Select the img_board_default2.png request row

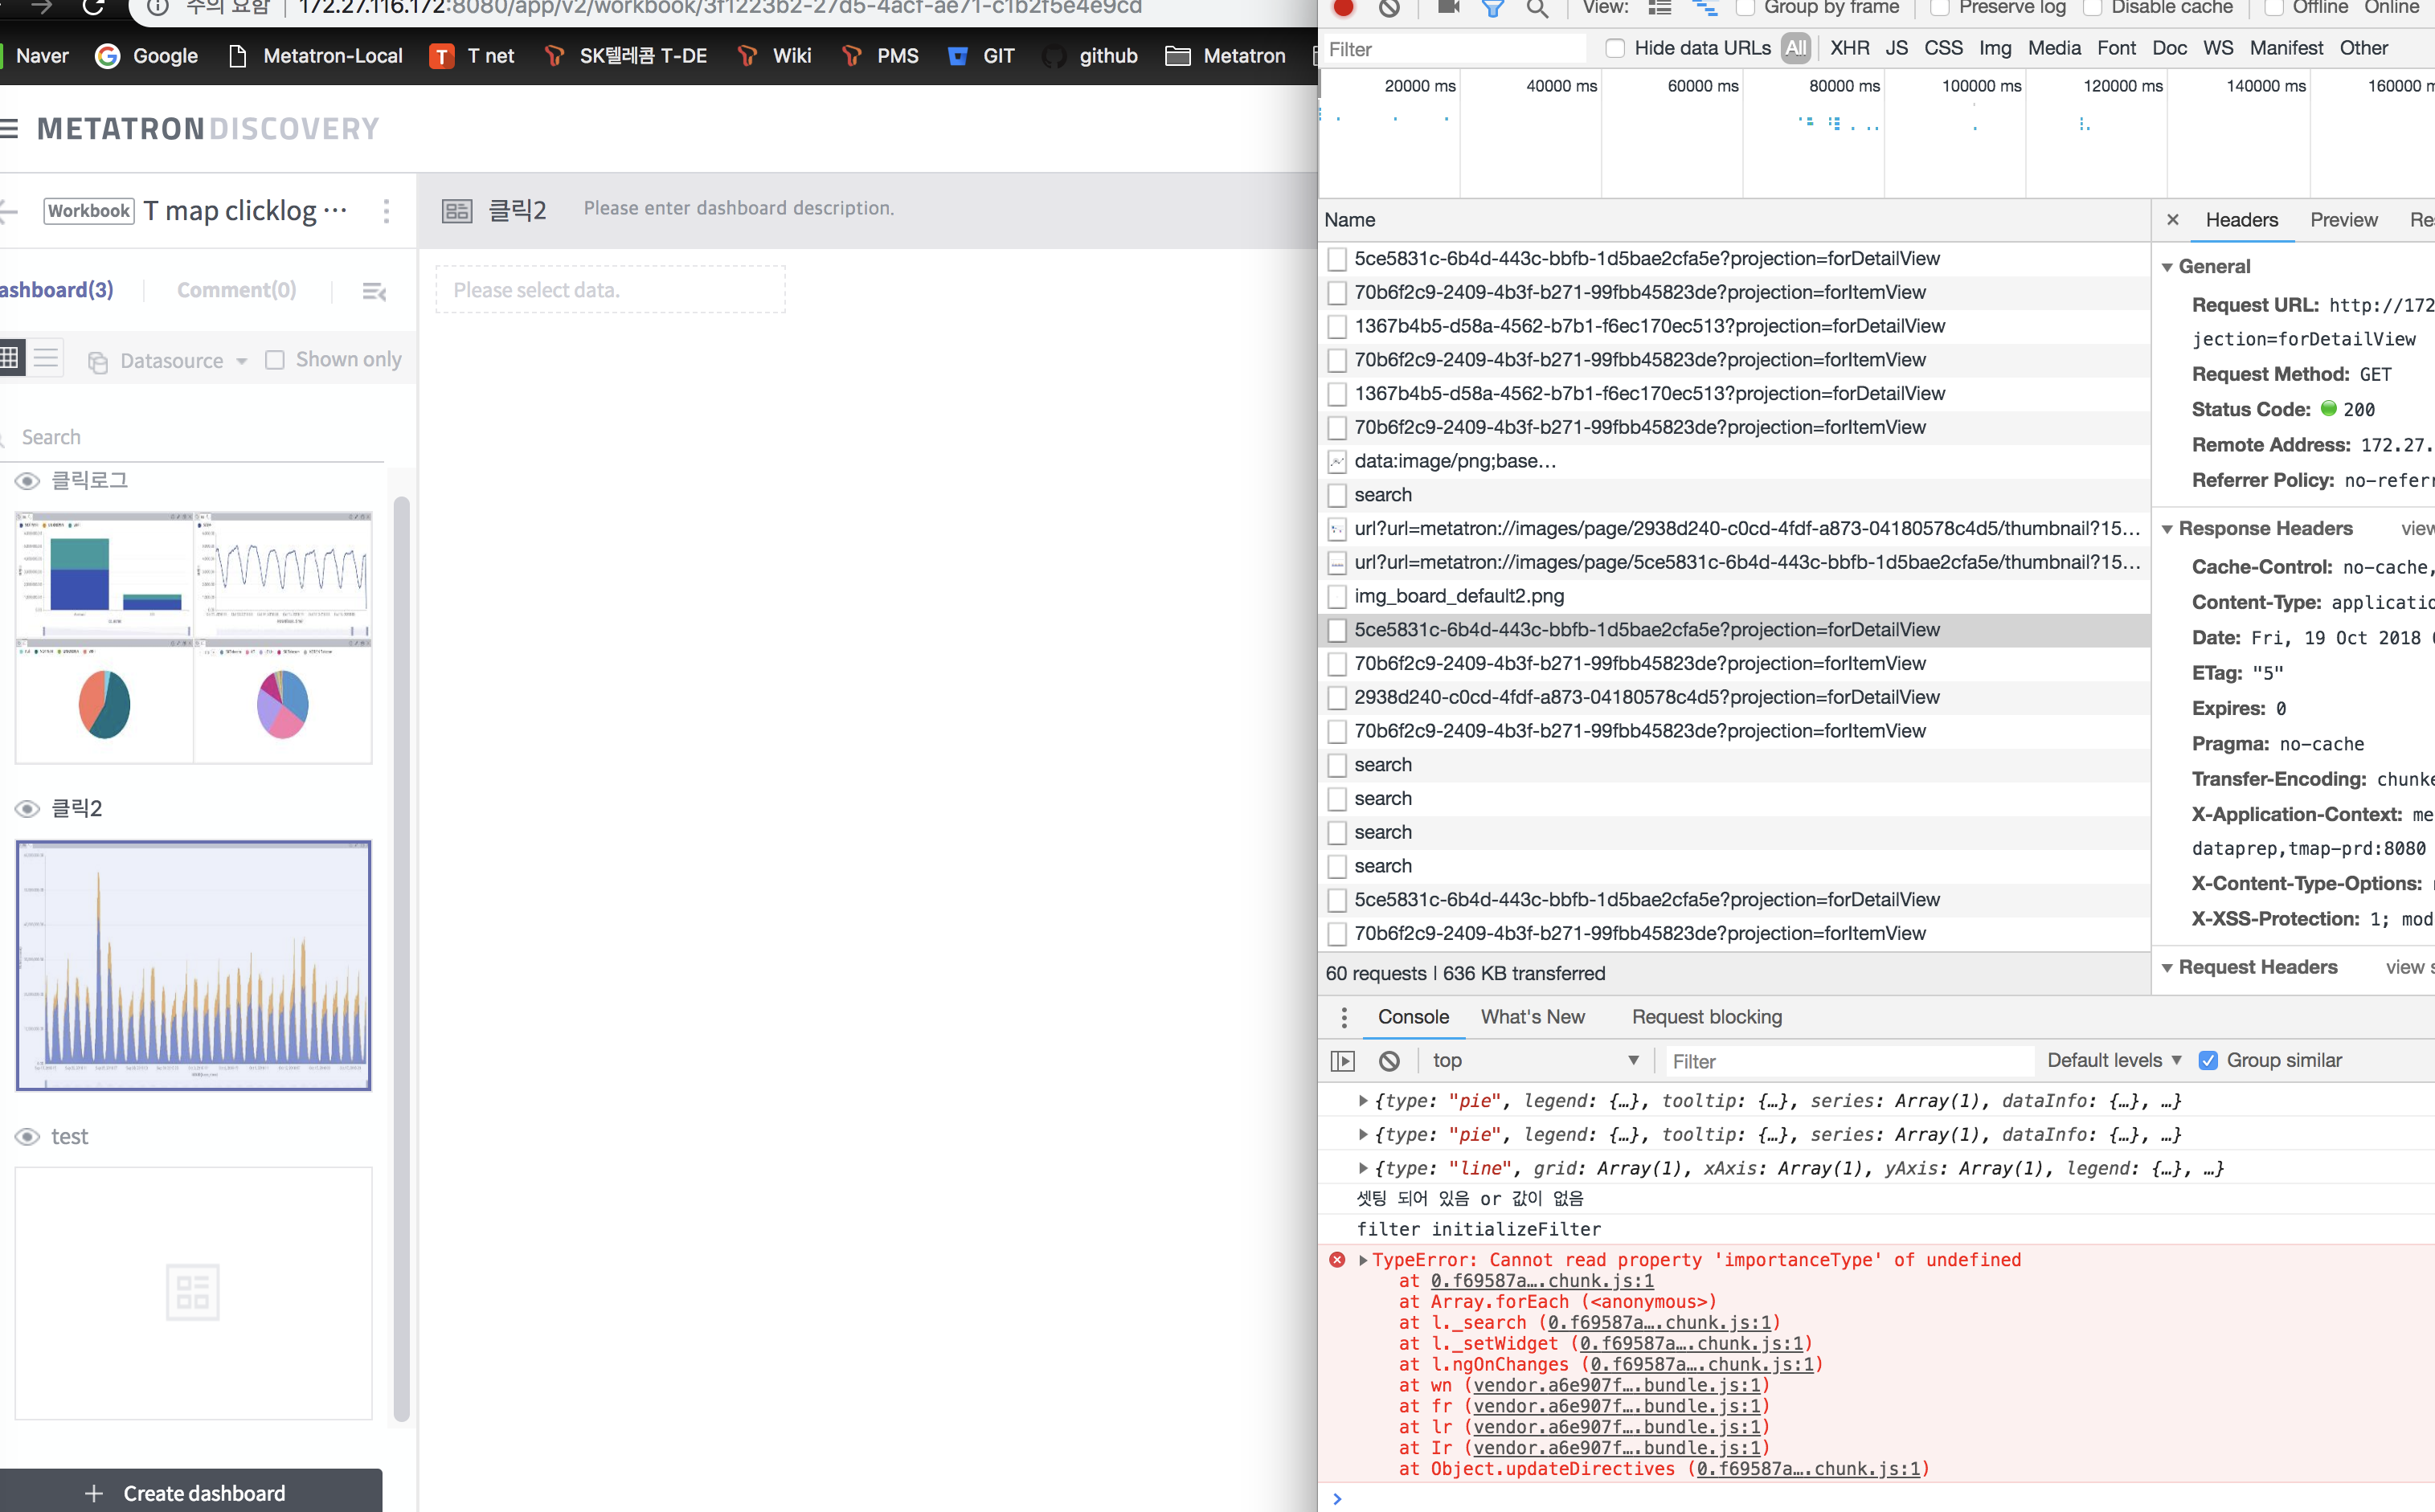click(1459, 596)
